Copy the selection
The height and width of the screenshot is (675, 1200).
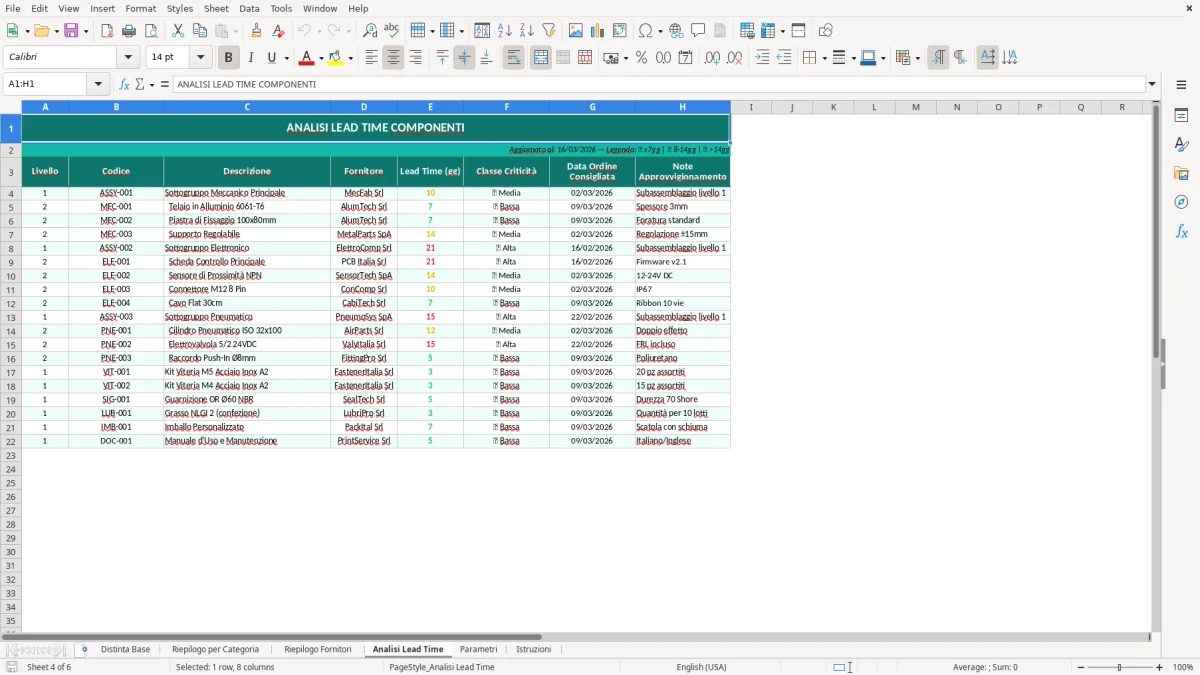[x=200, y=31]
